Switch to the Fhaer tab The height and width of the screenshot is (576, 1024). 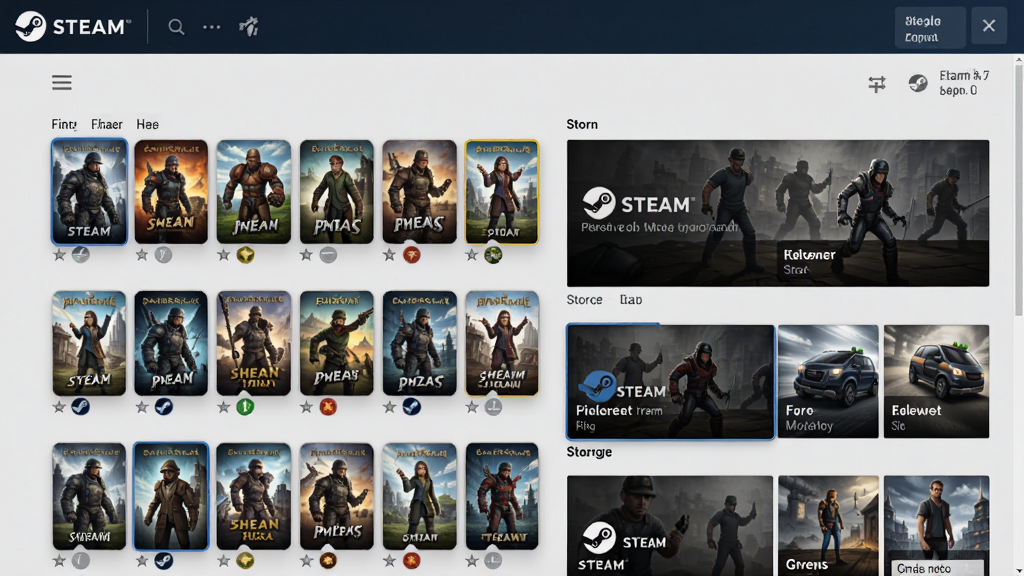tap(106, 124)
